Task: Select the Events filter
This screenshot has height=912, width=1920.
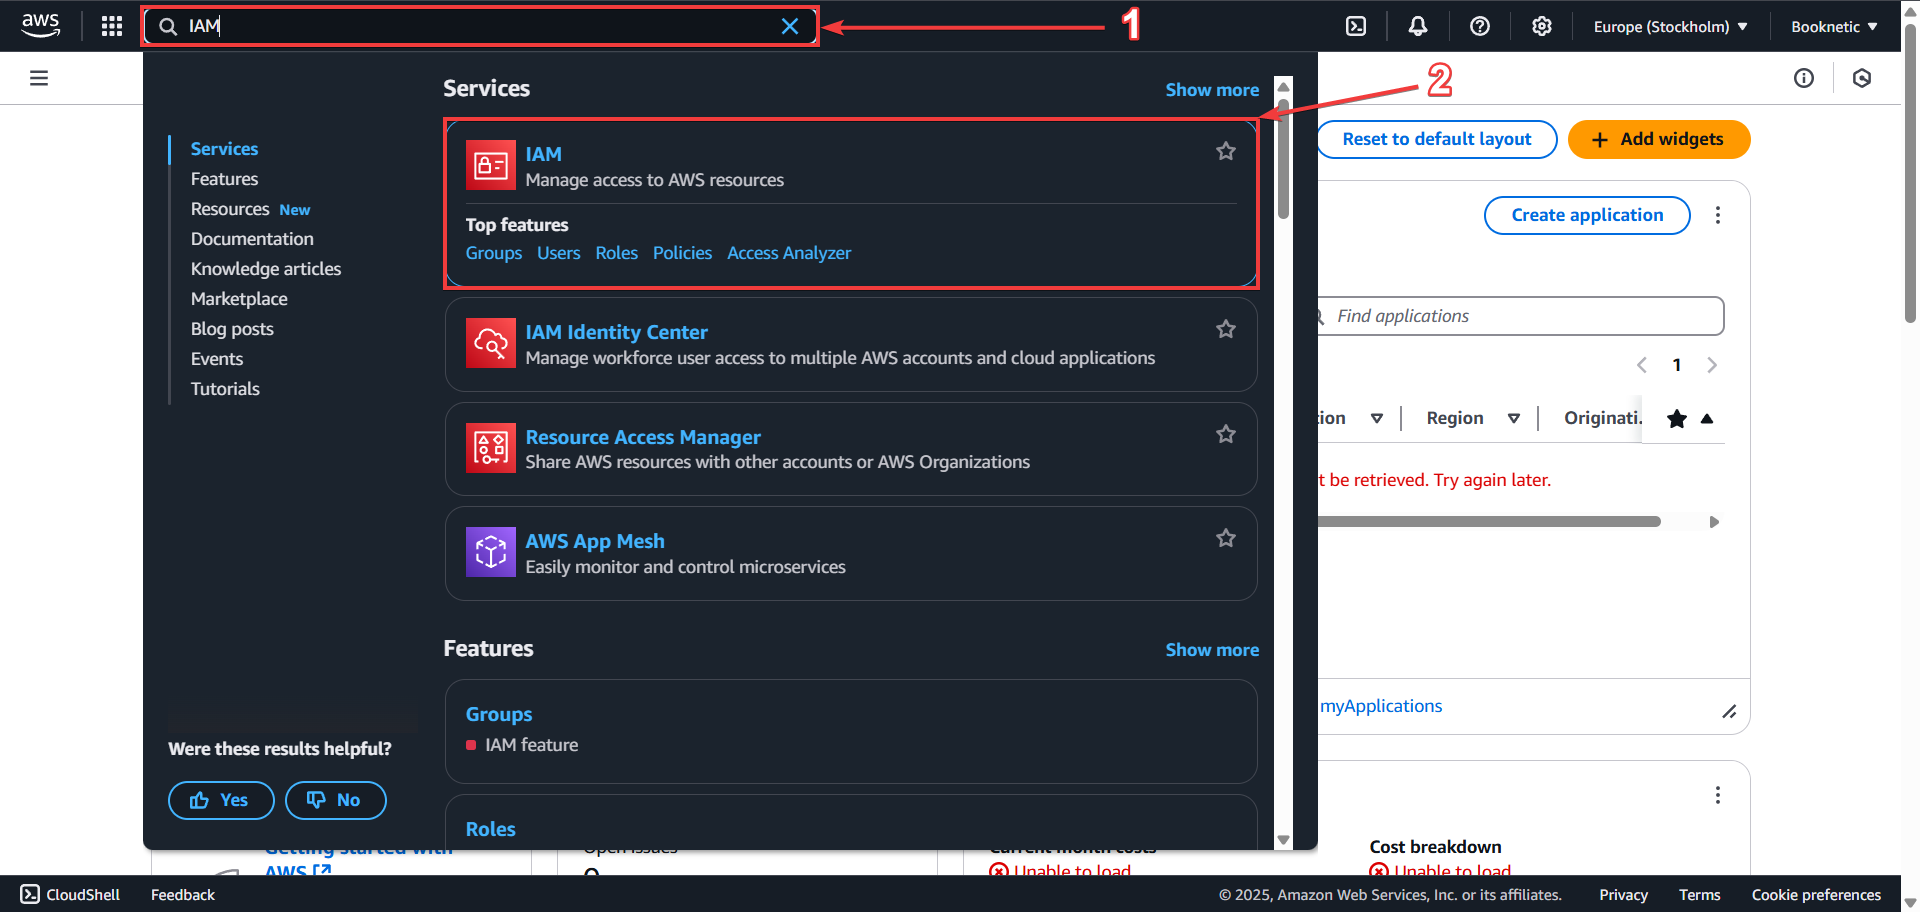Action: (217, 359)
